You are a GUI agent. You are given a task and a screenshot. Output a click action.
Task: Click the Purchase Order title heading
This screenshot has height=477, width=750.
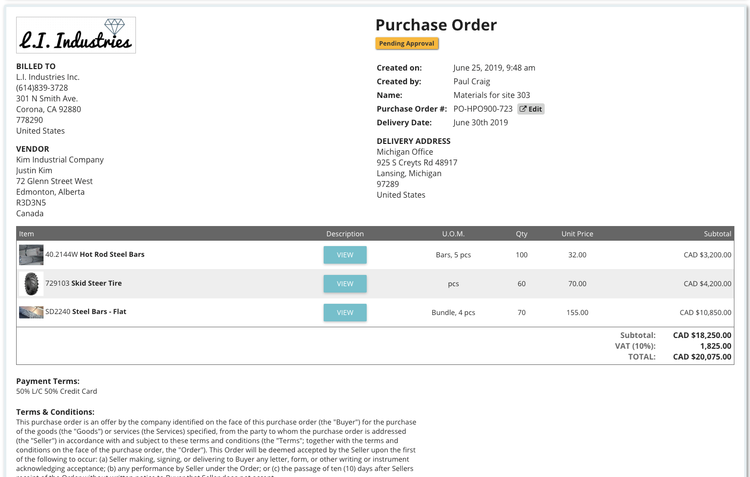tap(436, 25)
